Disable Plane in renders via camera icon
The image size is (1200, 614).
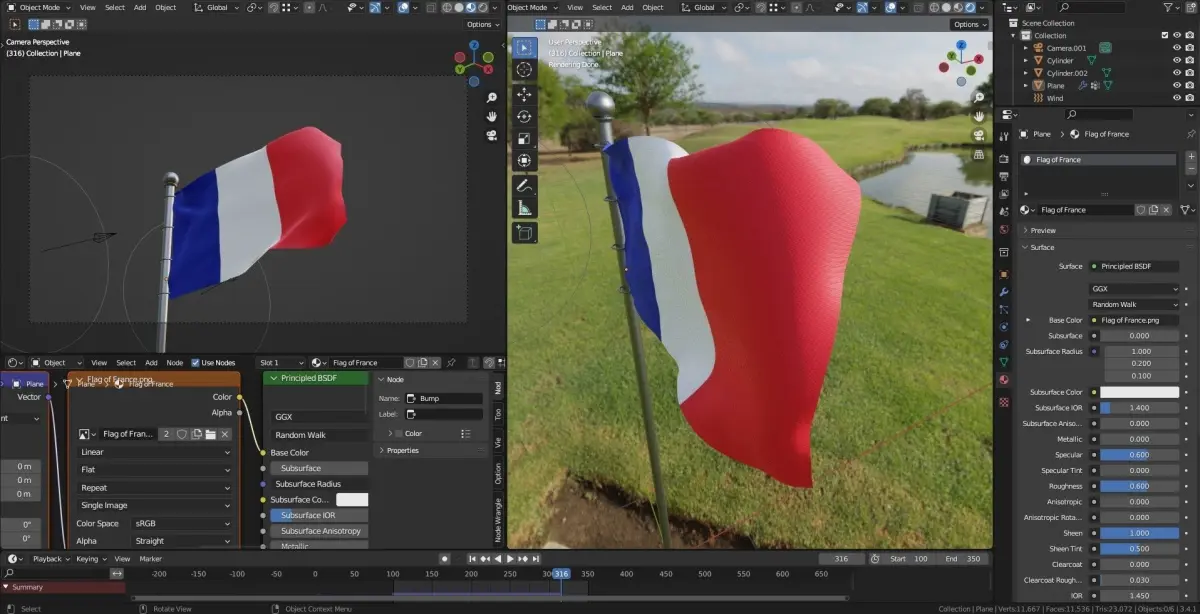pos(1190,86)
